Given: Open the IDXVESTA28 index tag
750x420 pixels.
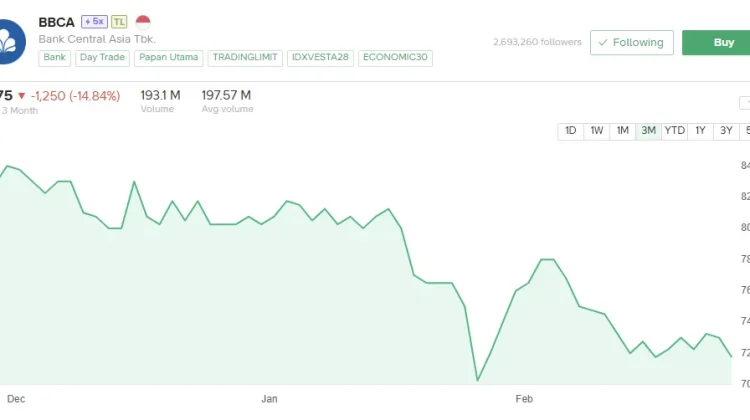Looking at the screenshot, I should click(x=320, y=58).
